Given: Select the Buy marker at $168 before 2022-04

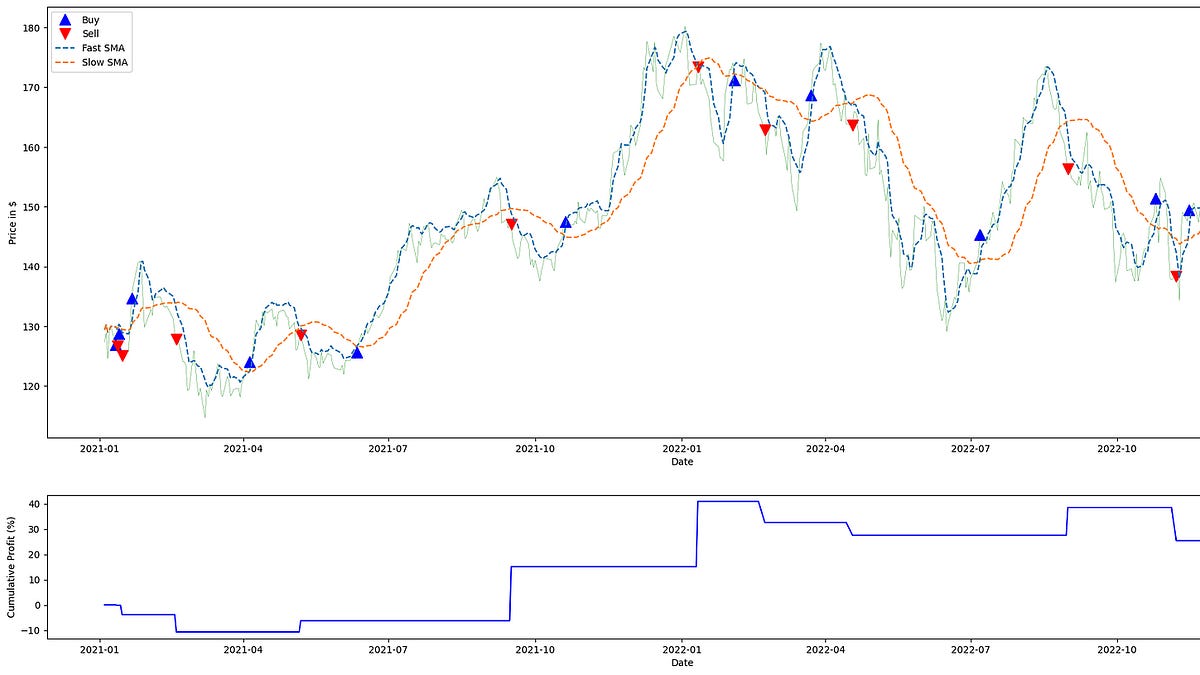Looking at the screenshot, I should pos(811,96).
